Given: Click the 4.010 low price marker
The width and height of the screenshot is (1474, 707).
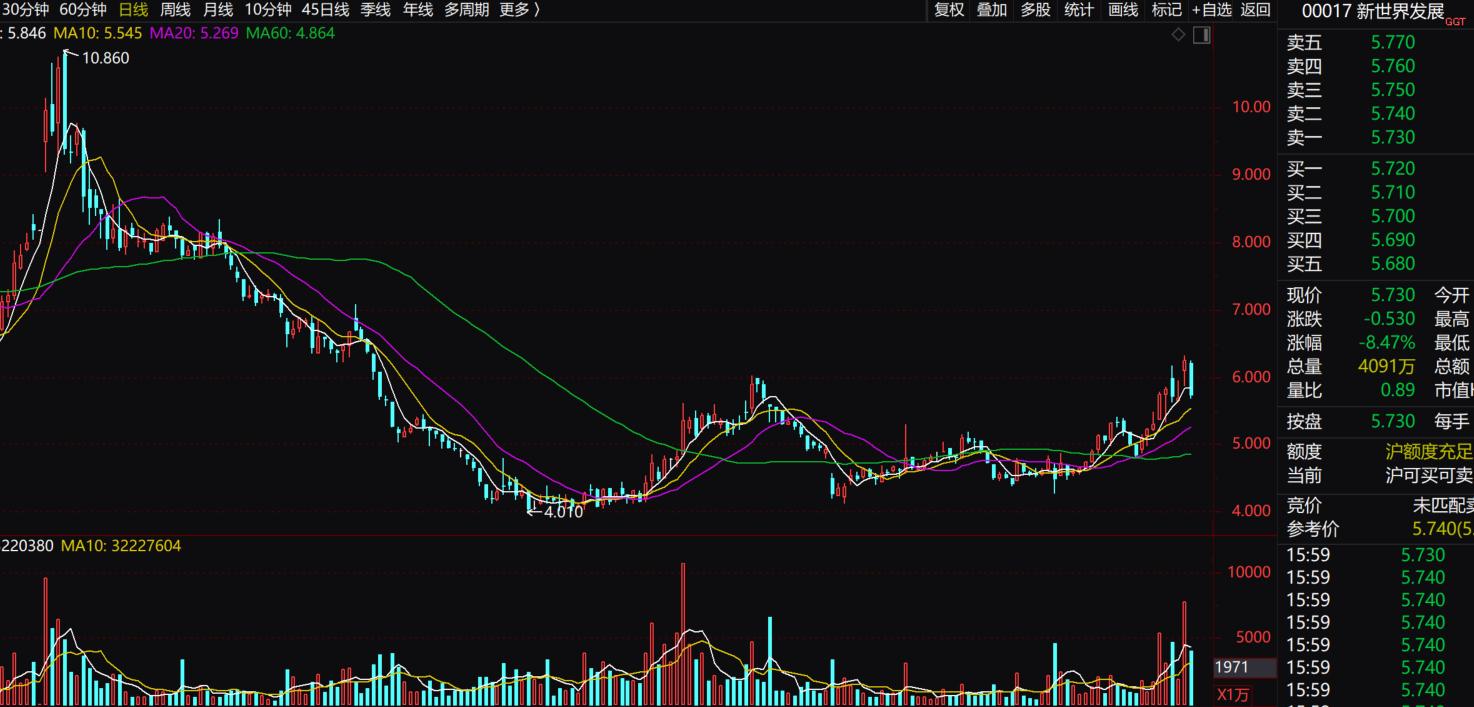Looking at the screenshot, I should coord(564,512).
